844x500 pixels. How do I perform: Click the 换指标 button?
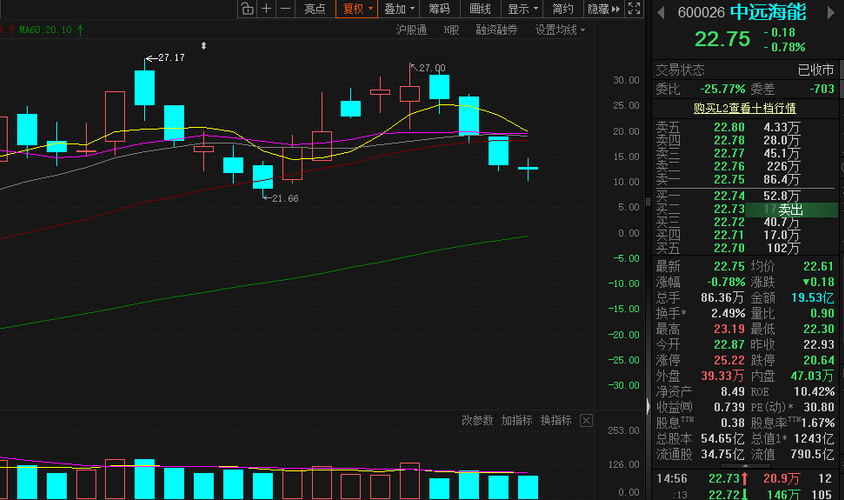[x=556, y=420]
